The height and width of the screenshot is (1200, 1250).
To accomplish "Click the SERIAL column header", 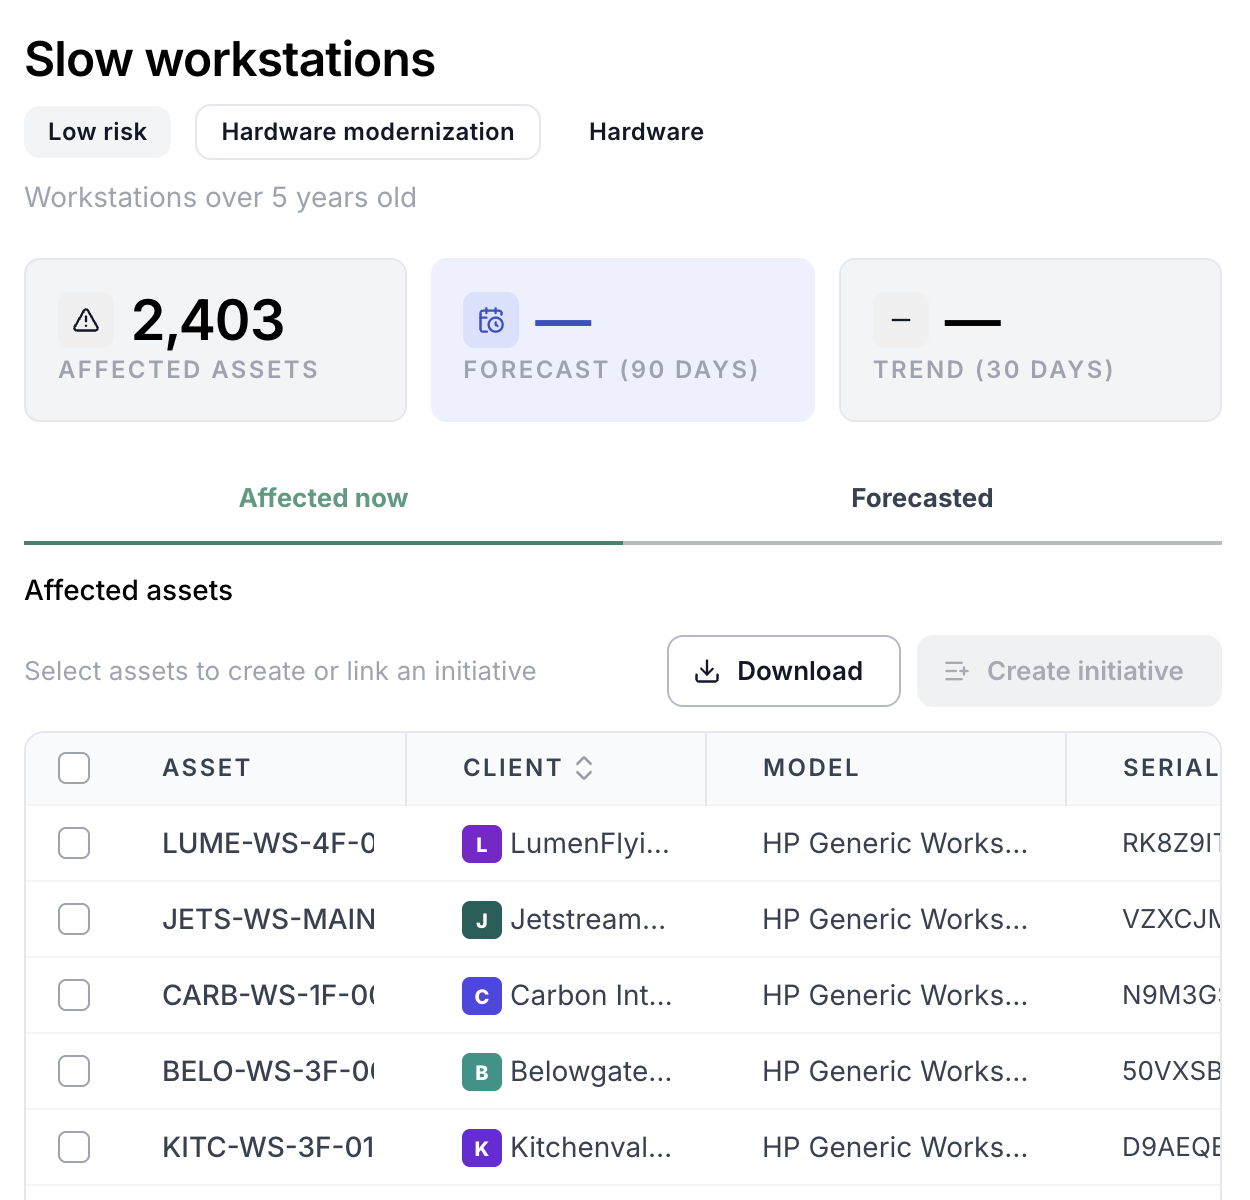I will tap(1170, 768).
